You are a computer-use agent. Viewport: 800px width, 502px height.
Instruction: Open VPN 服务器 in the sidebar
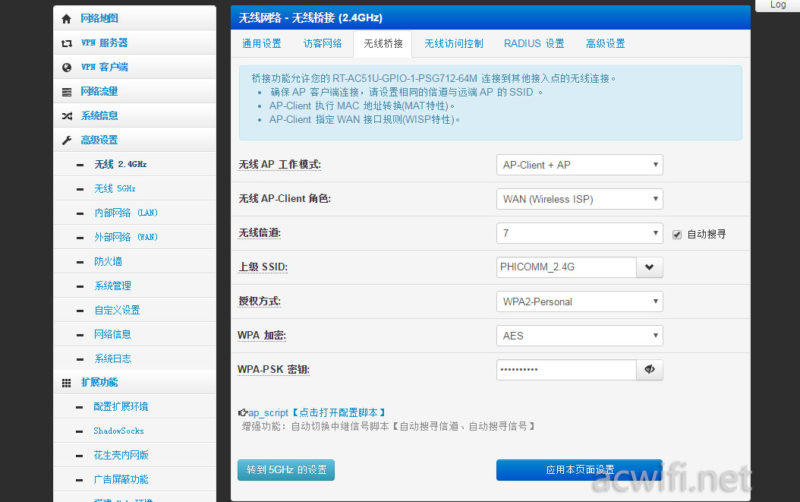[135, 43]
